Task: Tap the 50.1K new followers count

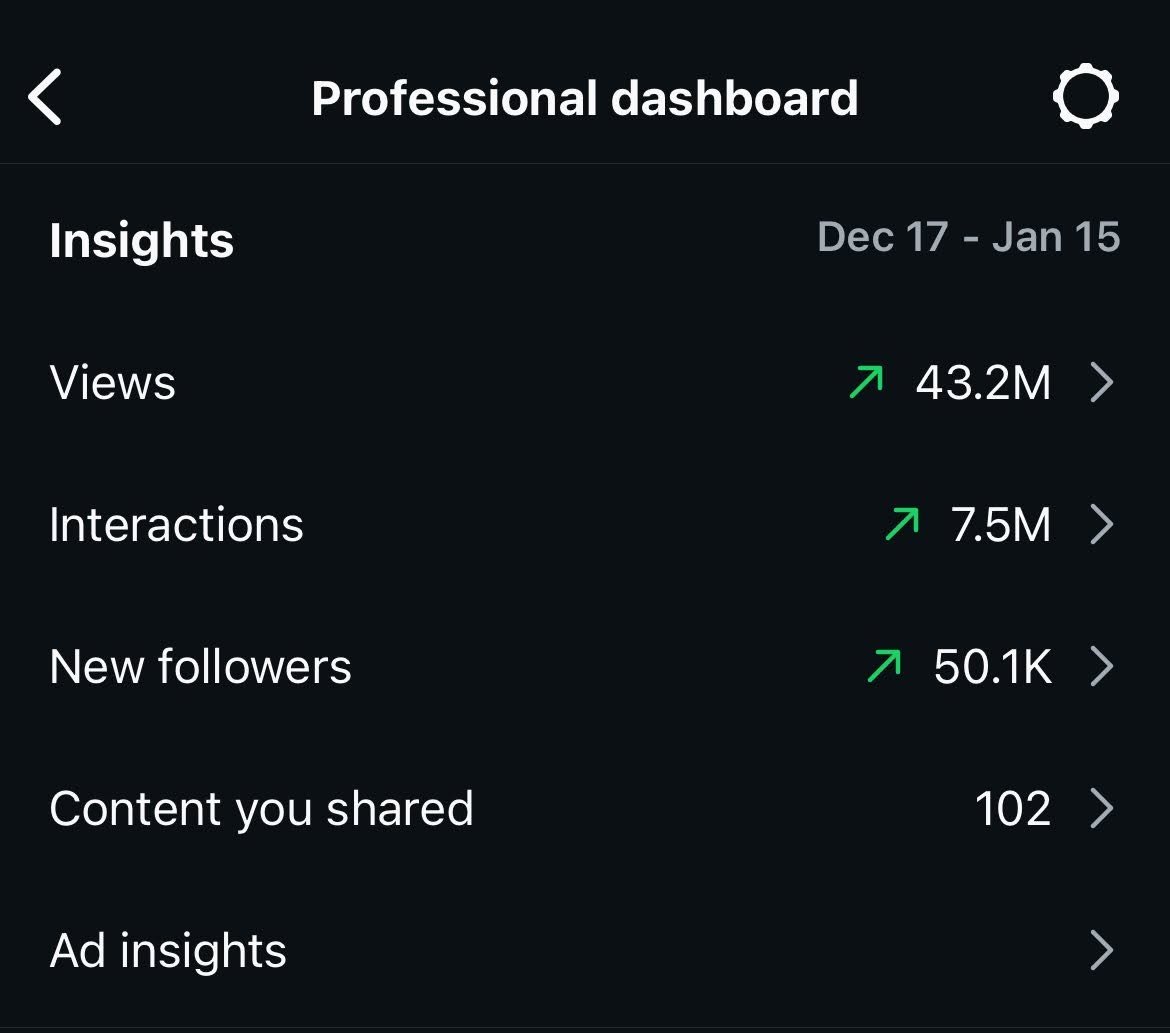Action: tap(992, 667)
